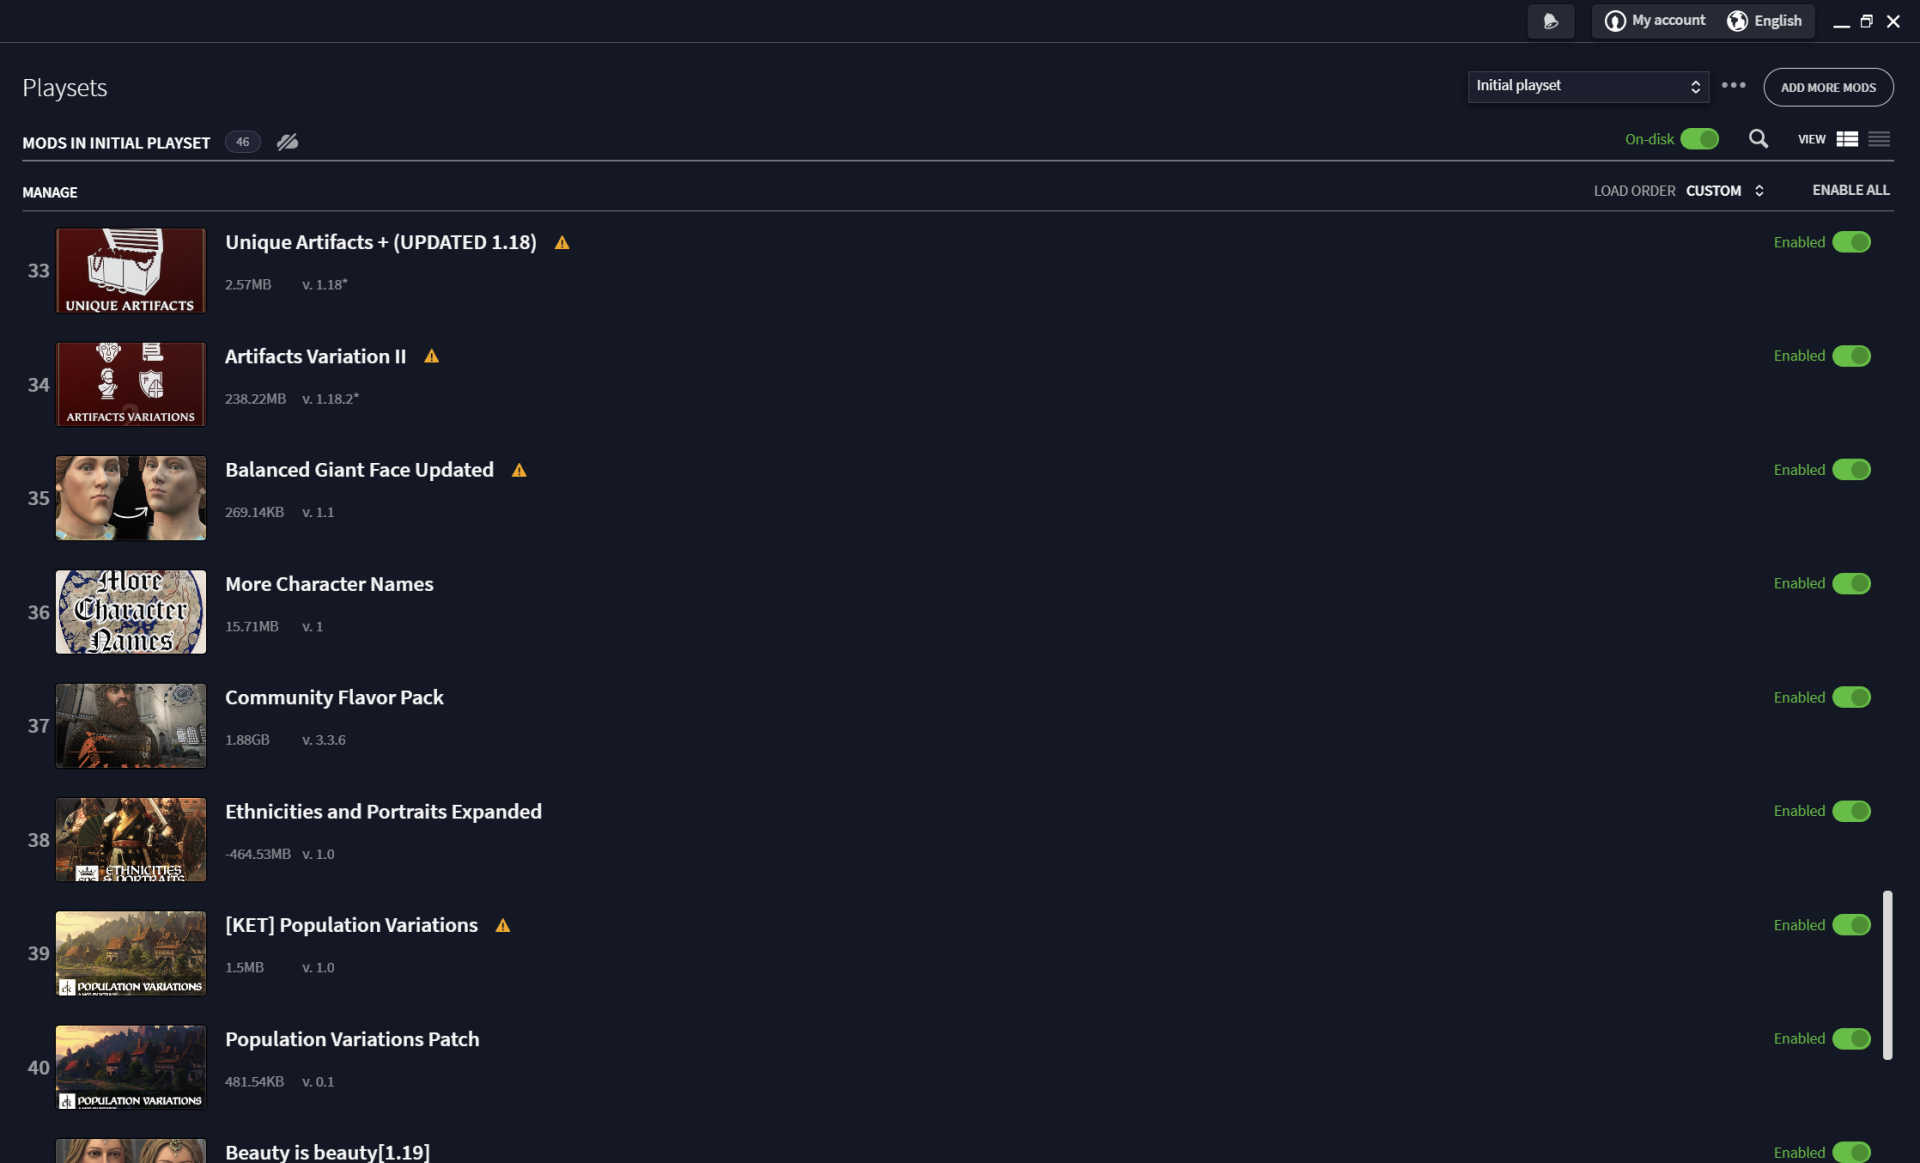1920x1163 pixels.
Task: Disable Ethnicities and Portraits Expanded toggle
Action: click(1851, 811)
